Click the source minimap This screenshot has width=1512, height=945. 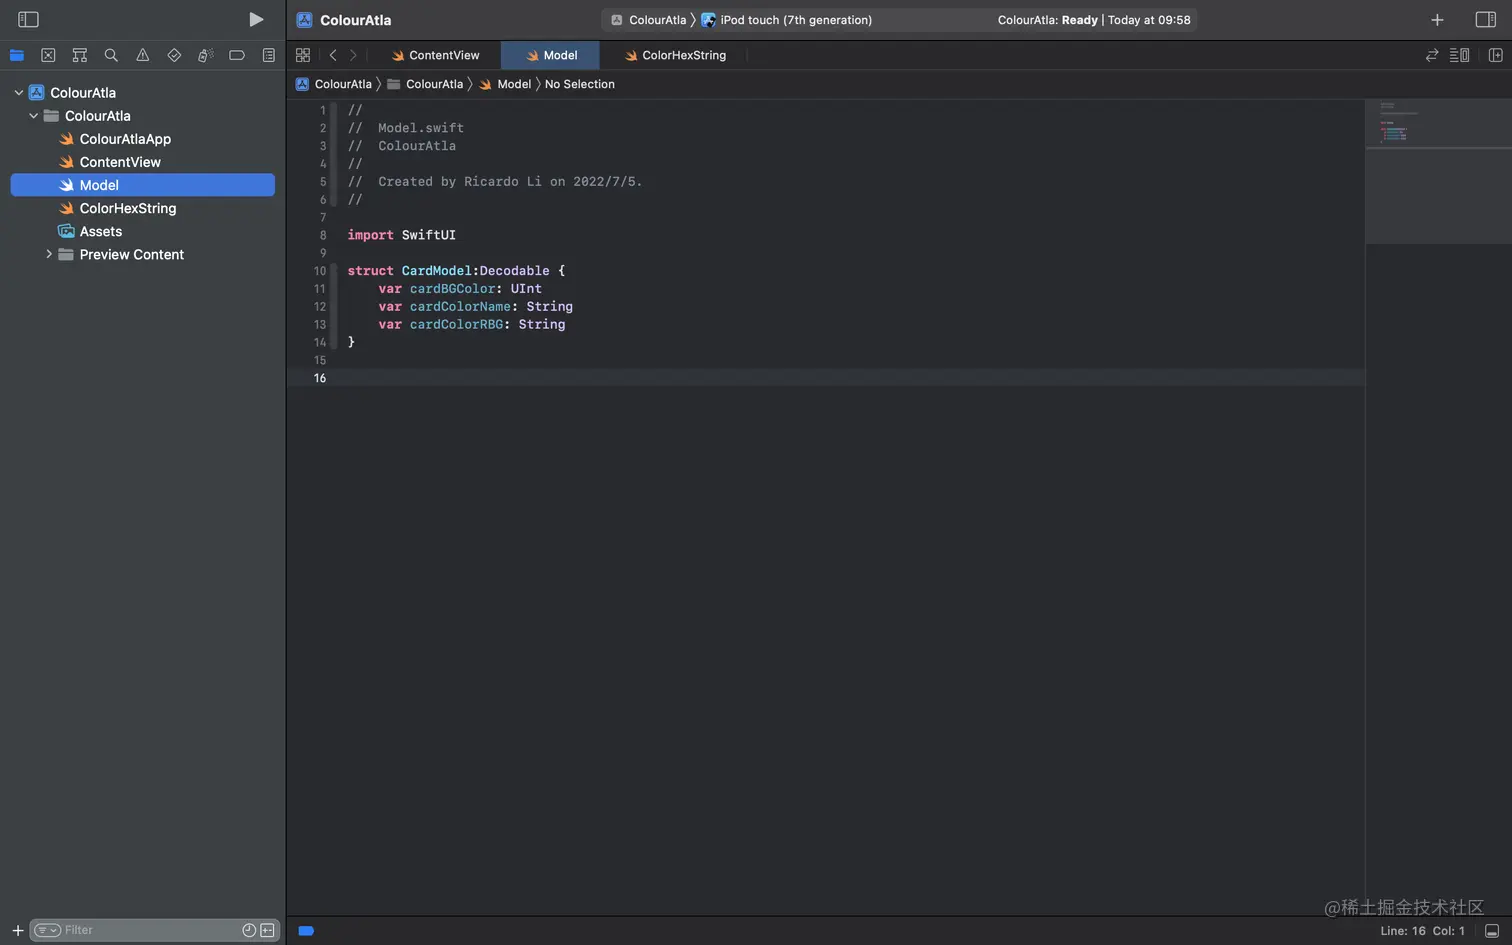(1438, 171)
